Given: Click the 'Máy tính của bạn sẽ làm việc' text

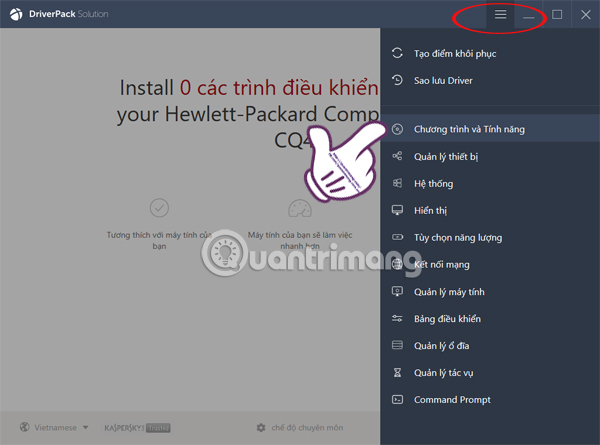Looking at the screenshot, I should (x=300, y=235).
